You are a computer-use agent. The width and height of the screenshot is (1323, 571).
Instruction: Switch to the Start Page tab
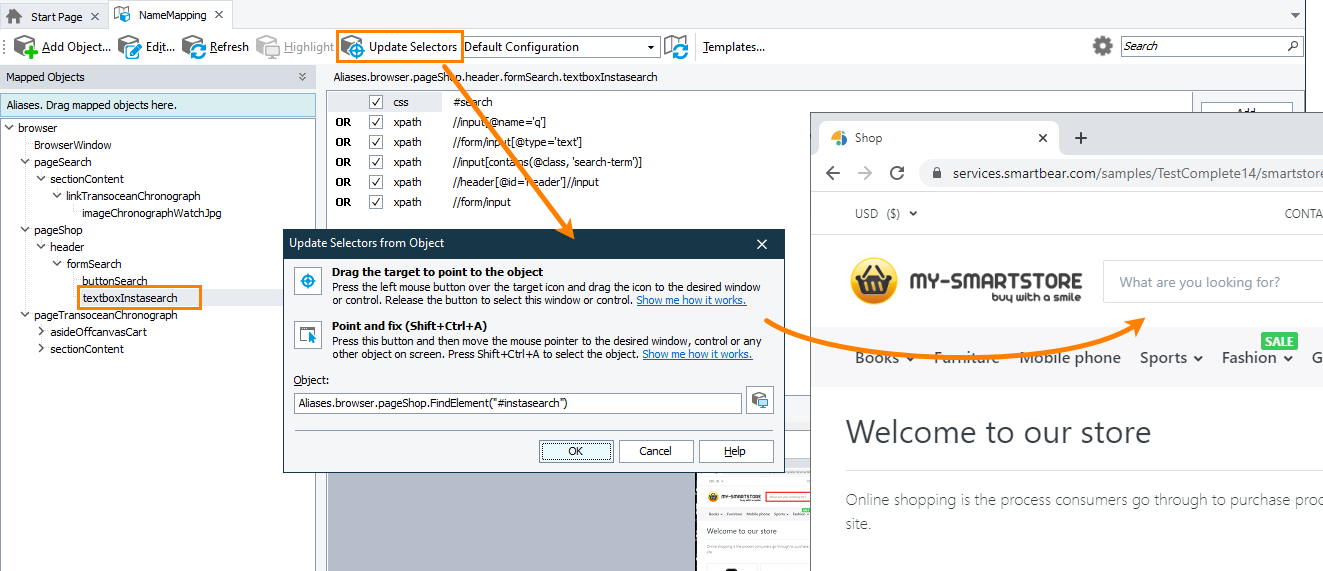click(x=48, y=16)
